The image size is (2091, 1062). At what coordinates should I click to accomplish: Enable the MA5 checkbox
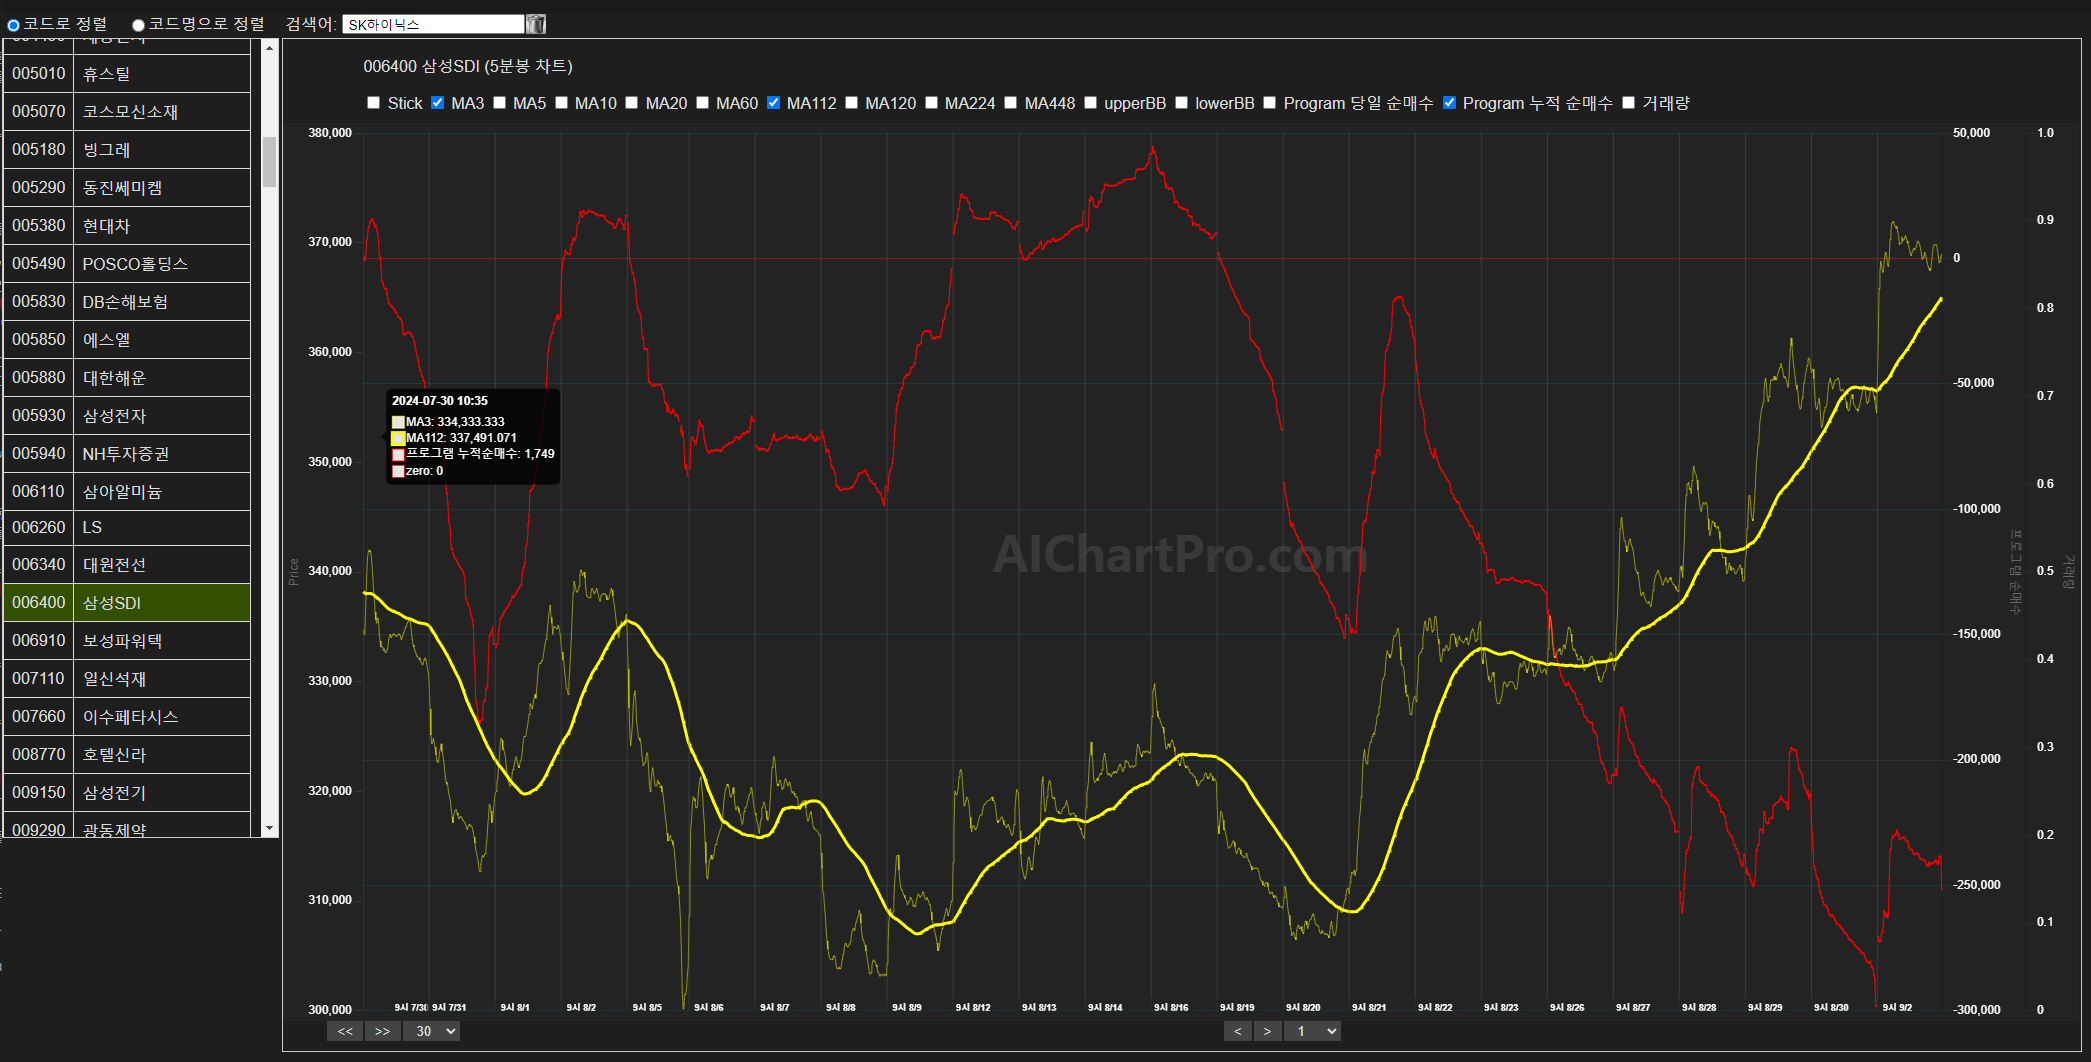[499, 103]
